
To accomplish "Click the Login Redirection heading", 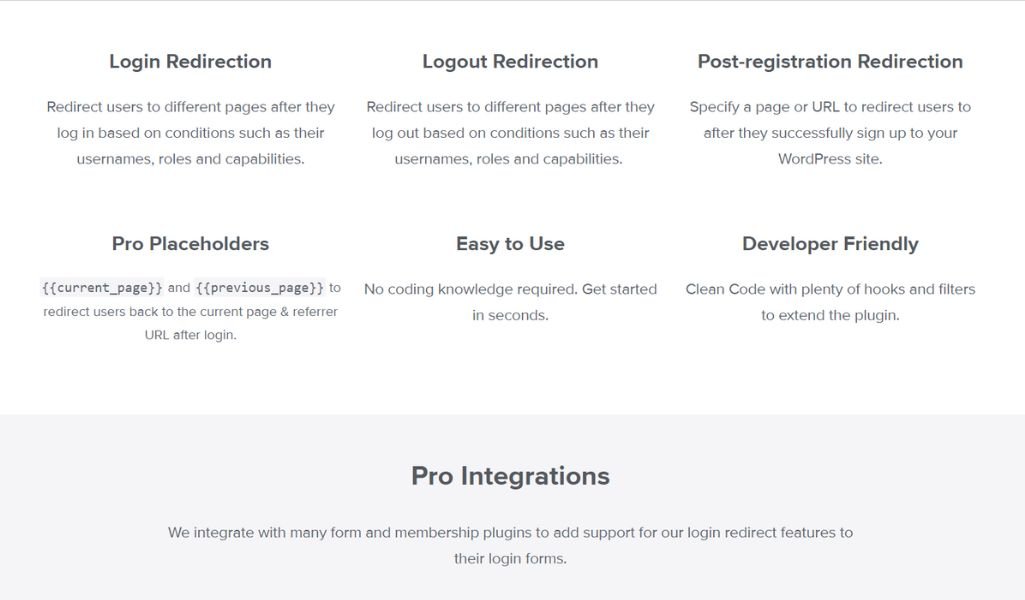I will pos(190,61).
